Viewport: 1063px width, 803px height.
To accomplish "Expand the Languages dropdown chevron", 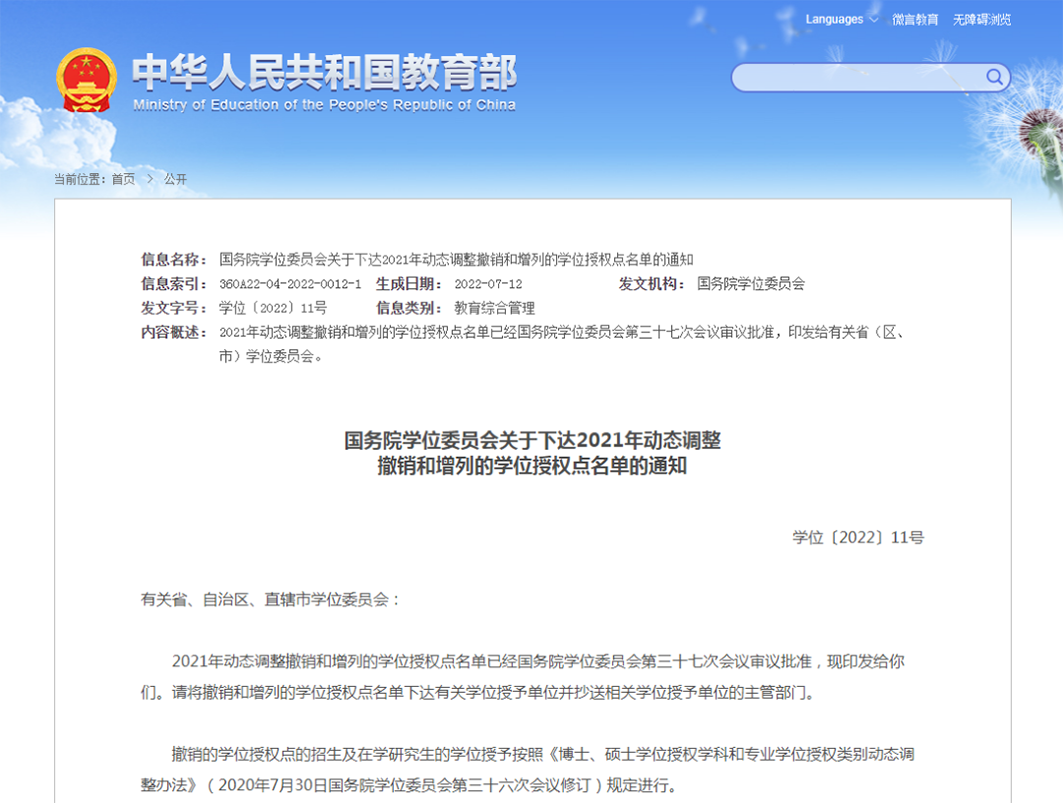I will [873, 19].
